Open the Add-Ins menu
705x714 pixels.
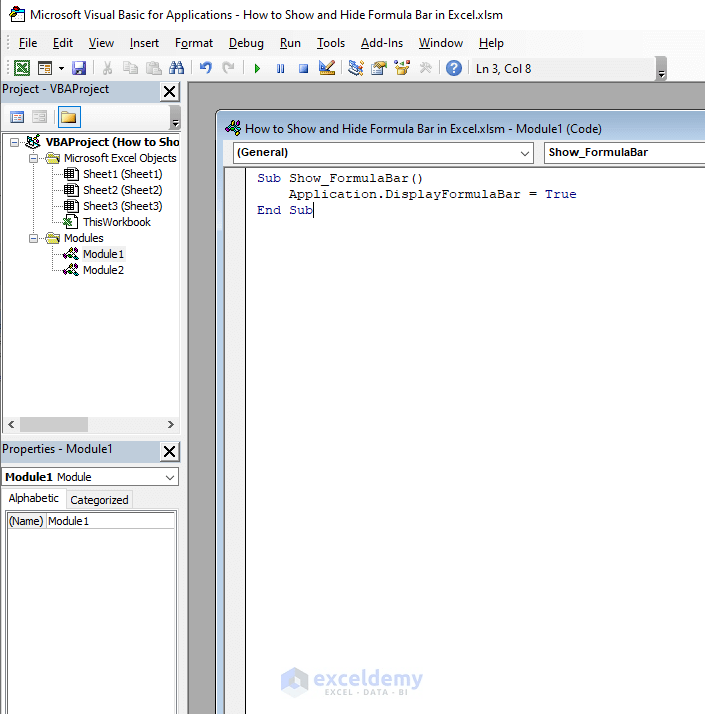pos(382,43)
